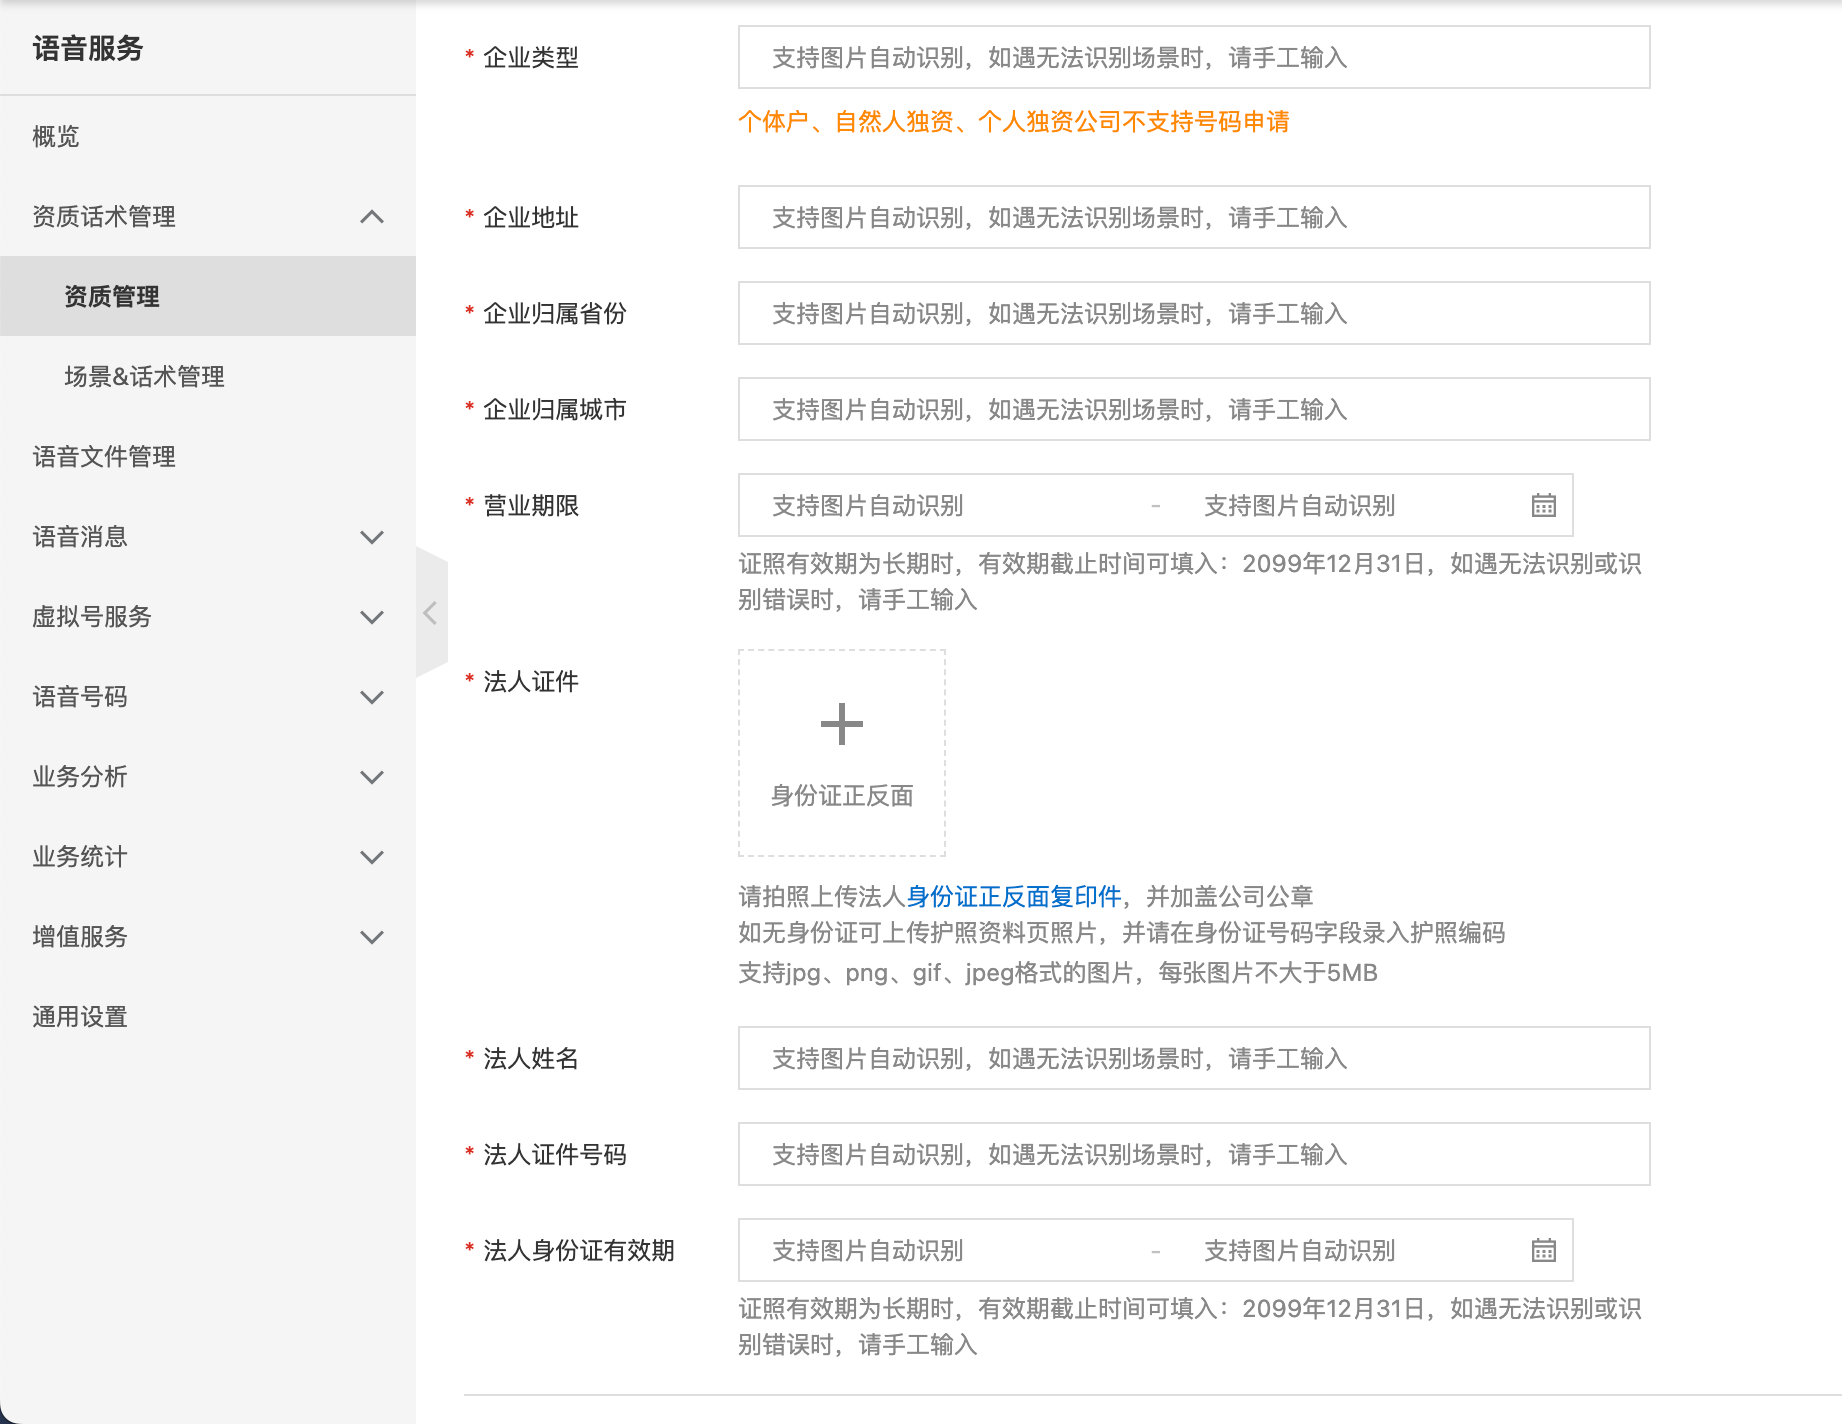Expand the 语音消息 submenu
Viewport: 1842px width, 1424px height.
[371, 537]
